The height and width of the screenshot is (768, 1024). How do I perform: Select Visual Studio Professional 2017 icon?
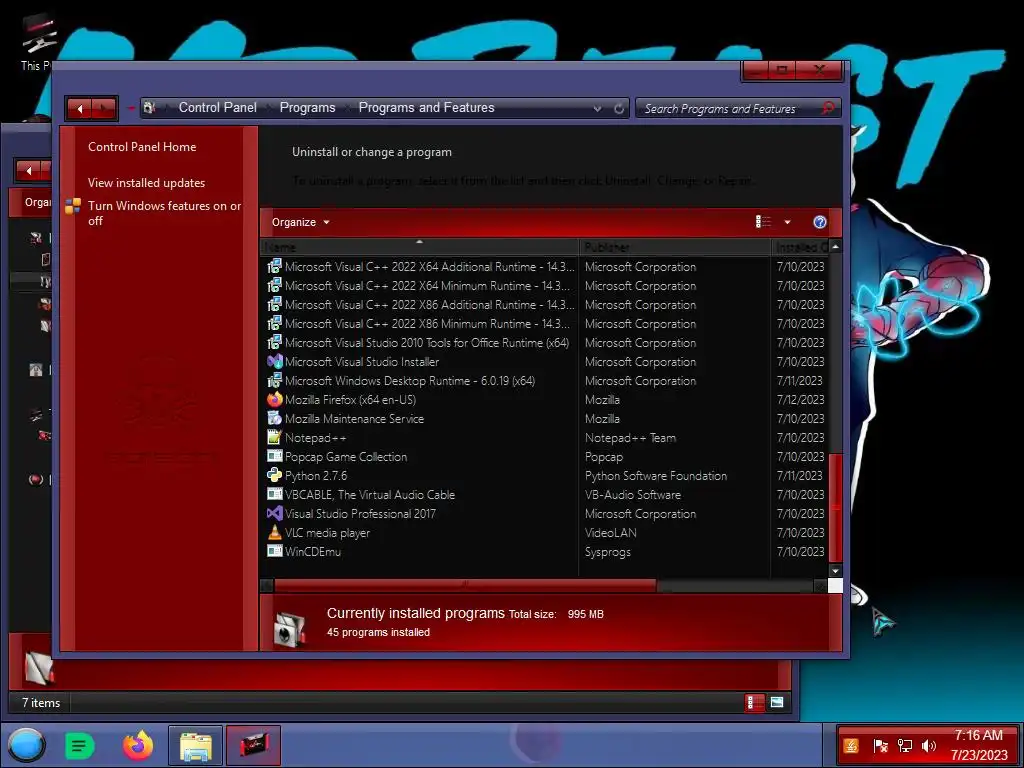[x=275, y=513]
